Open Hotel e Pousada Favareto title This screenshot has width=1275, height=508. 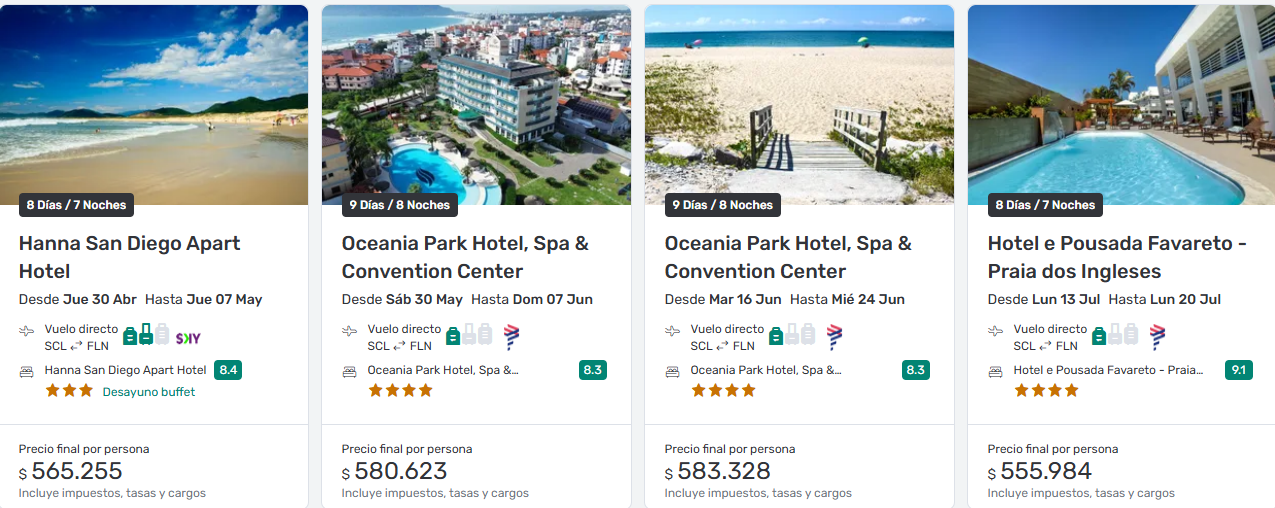[1116, 257]
